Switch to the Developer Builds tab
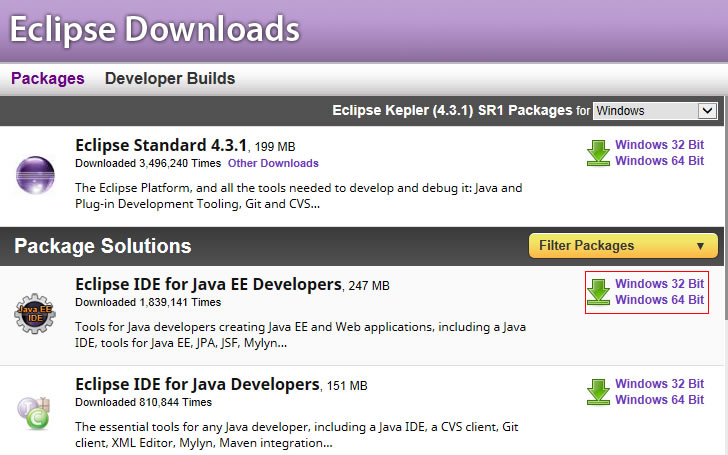 click(170, 78)
